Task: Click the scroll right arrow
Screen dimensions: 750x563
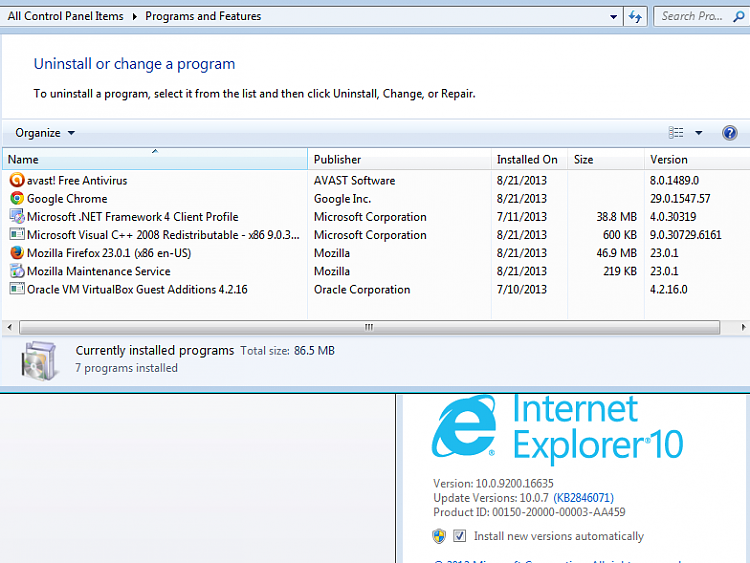Action: [743, 327]
